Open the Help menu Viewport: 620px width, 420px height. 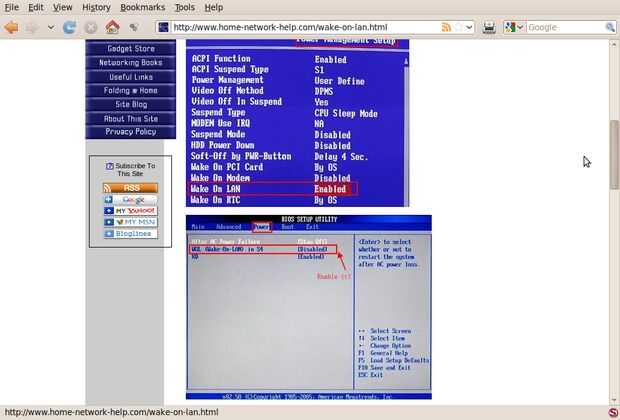214,8
